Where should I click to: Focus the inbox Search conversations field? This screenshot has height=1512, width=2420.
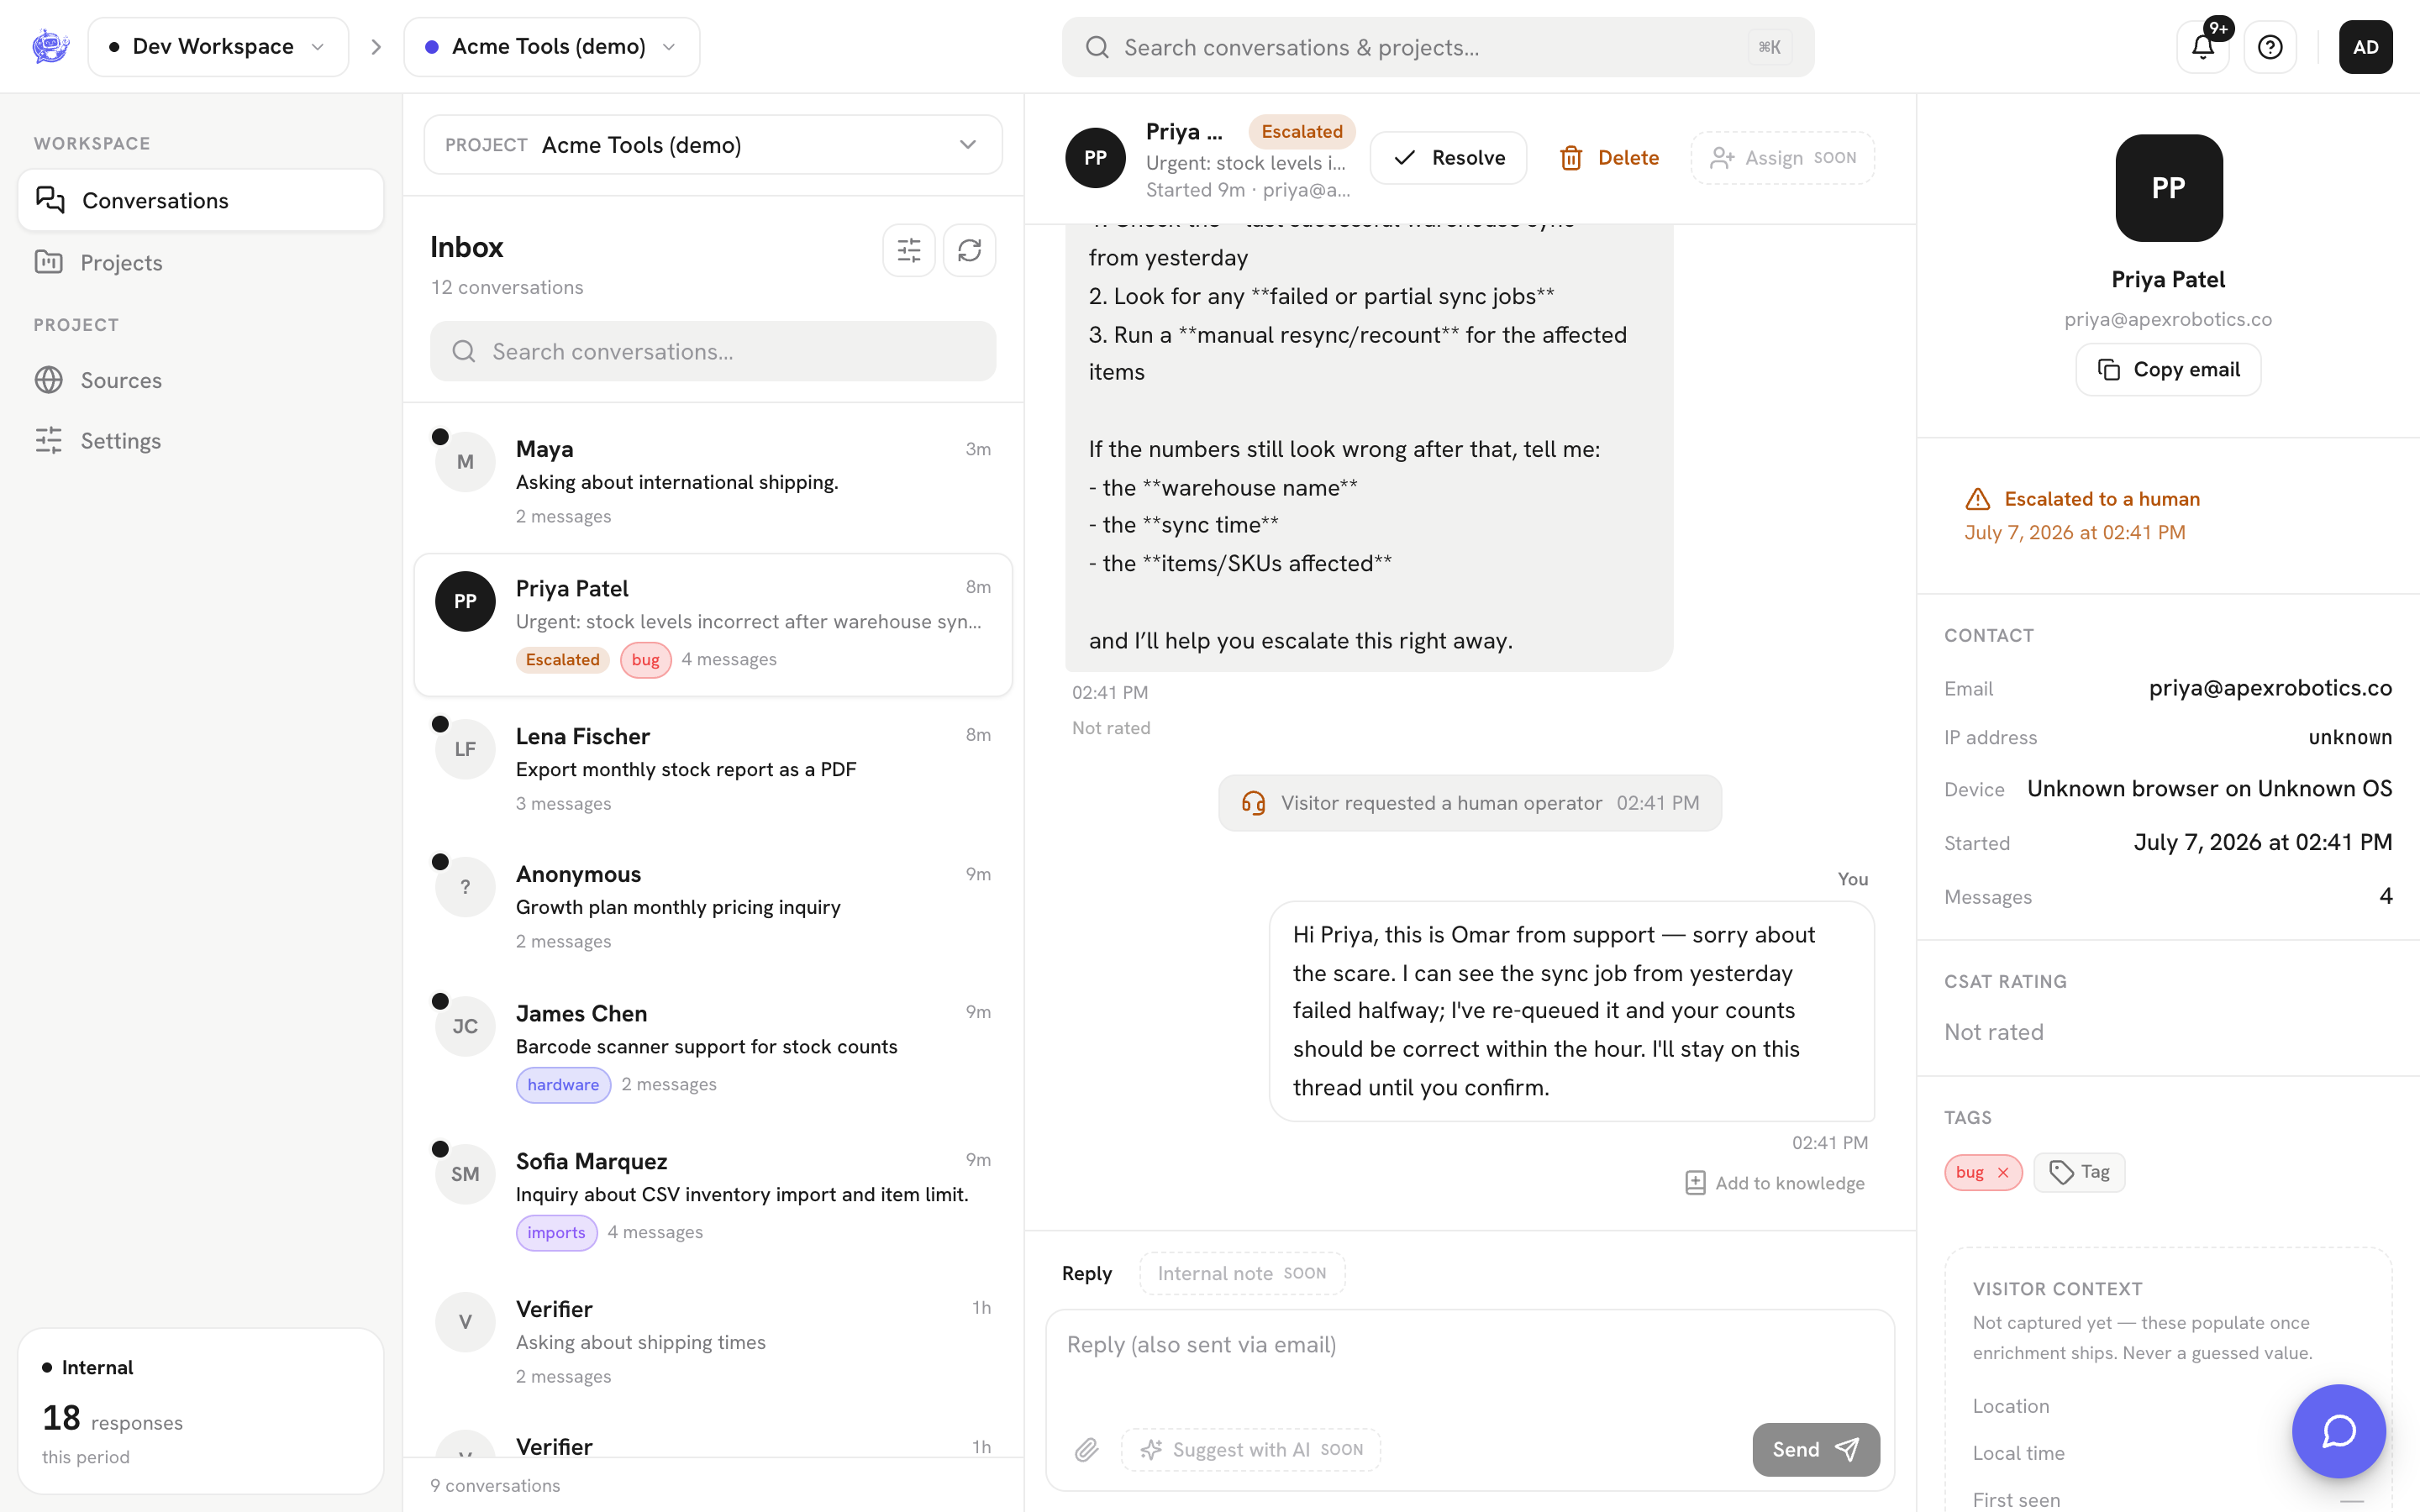[713, 351]
